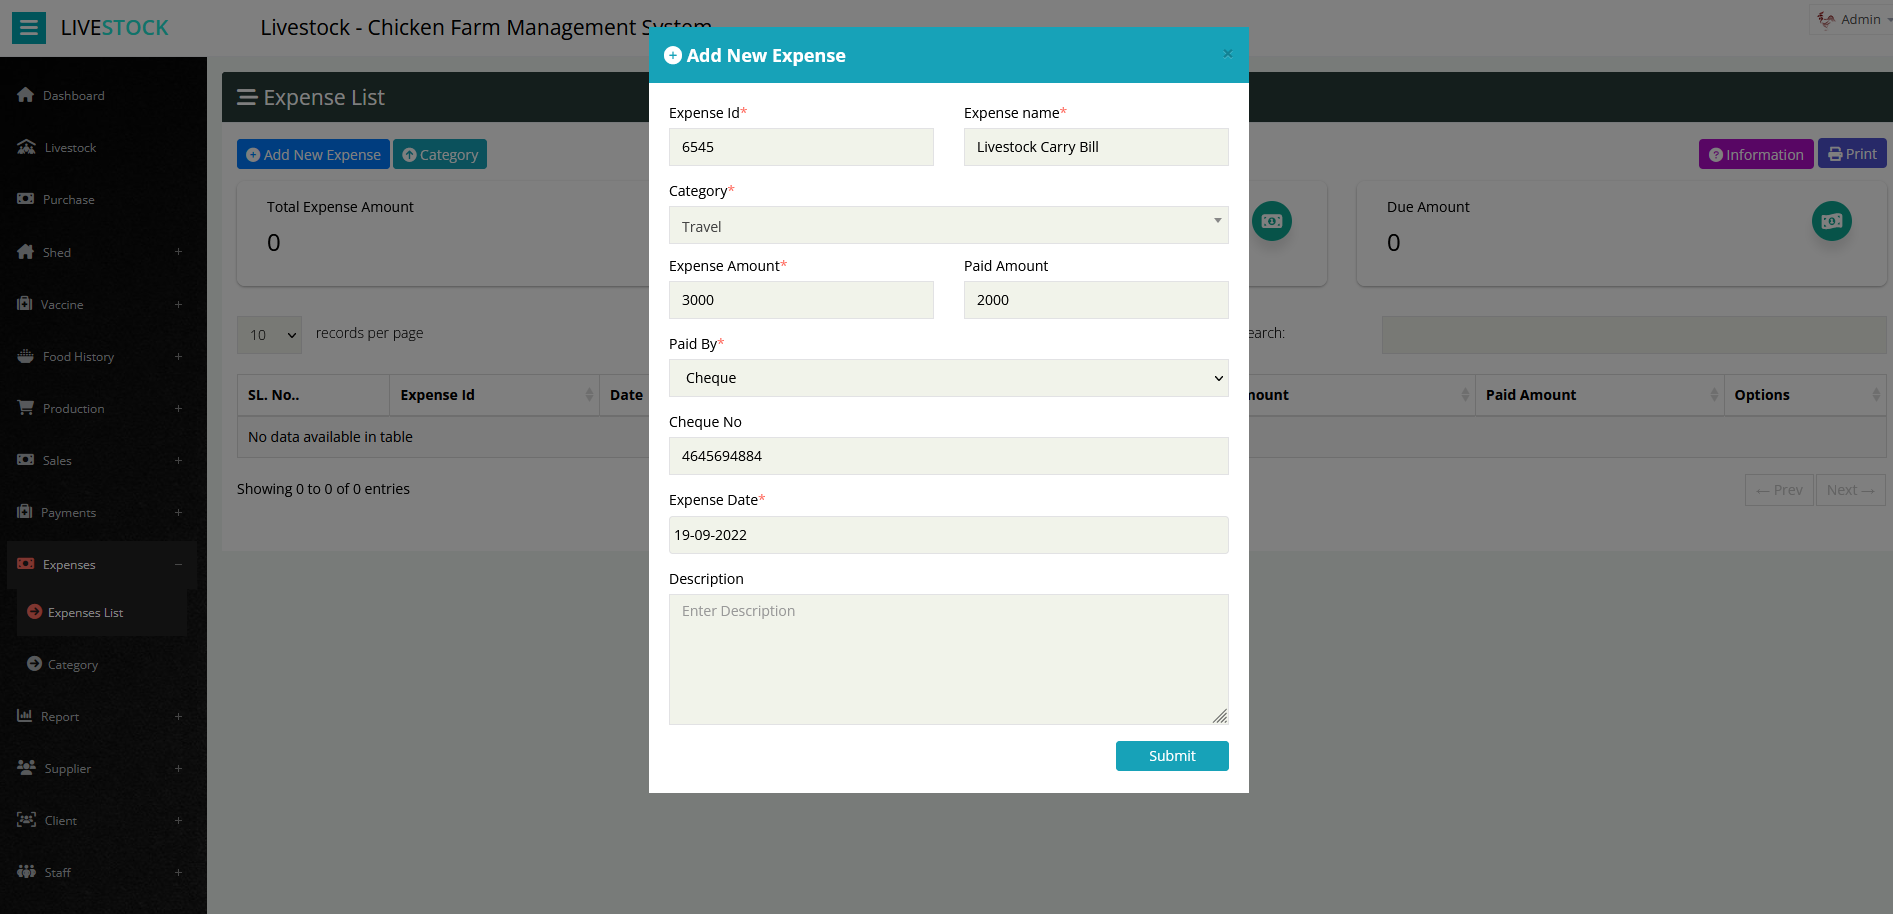Click the hamburger menu icon beside LIVESTOCK

(x=29, y=28)
